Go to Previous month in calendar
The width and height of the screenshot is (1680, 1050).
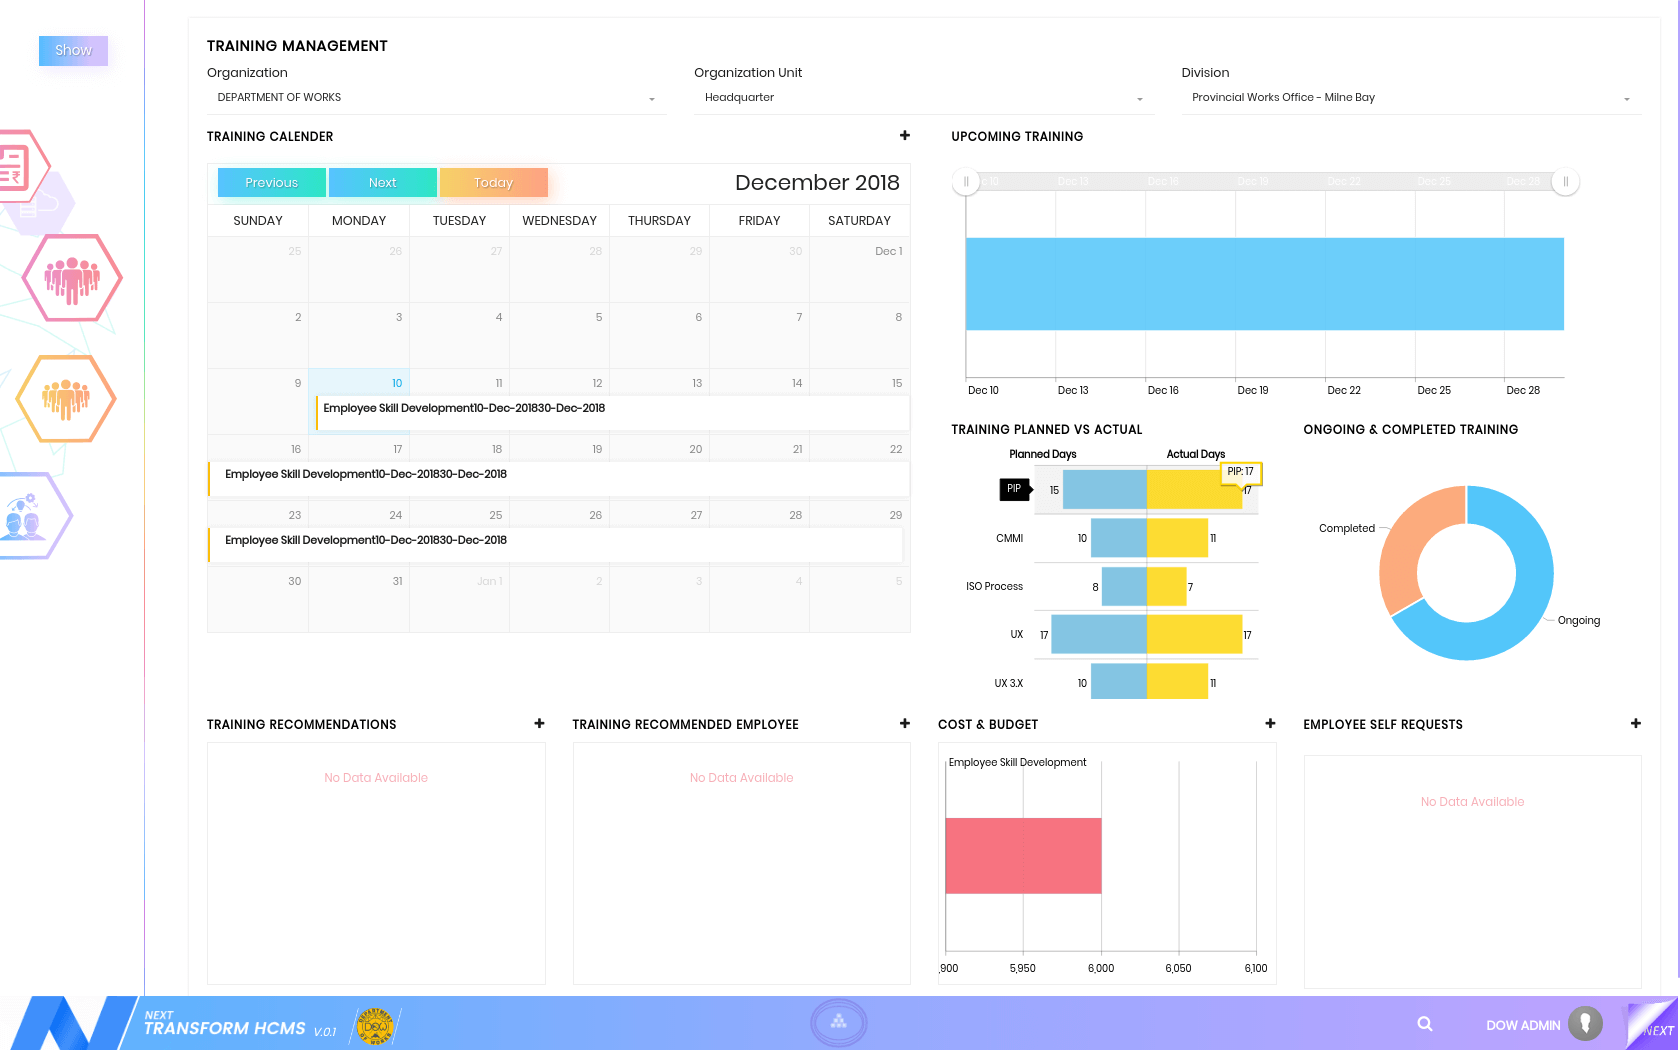point(271,183)
